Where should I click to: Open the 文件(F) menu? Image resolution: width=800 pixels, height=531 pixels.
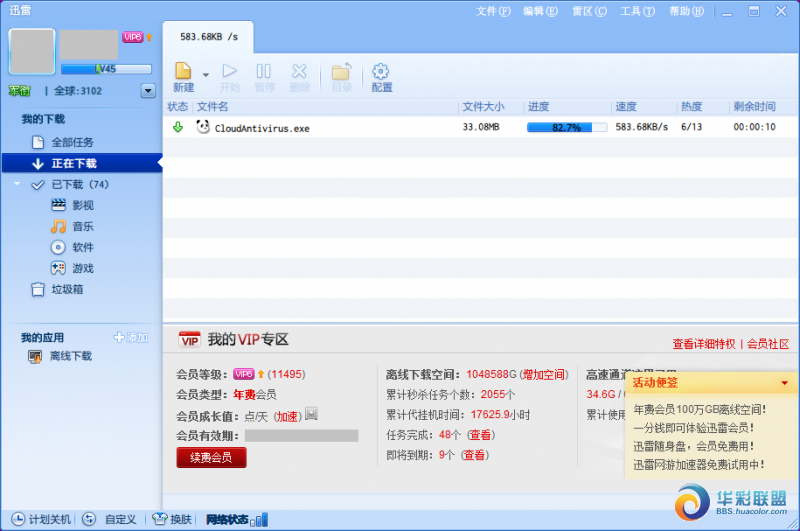pyautogui.click(x=493, y=11)
